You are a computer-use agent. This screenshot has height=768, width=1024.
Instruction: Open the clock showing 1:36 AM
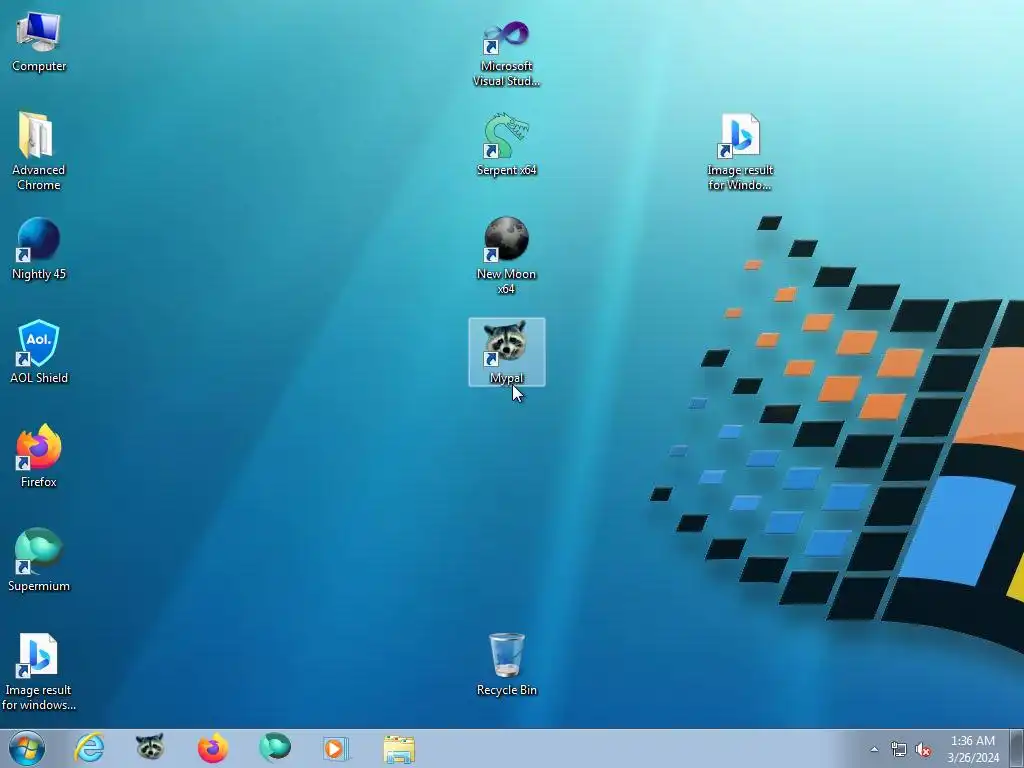[973, 749]
